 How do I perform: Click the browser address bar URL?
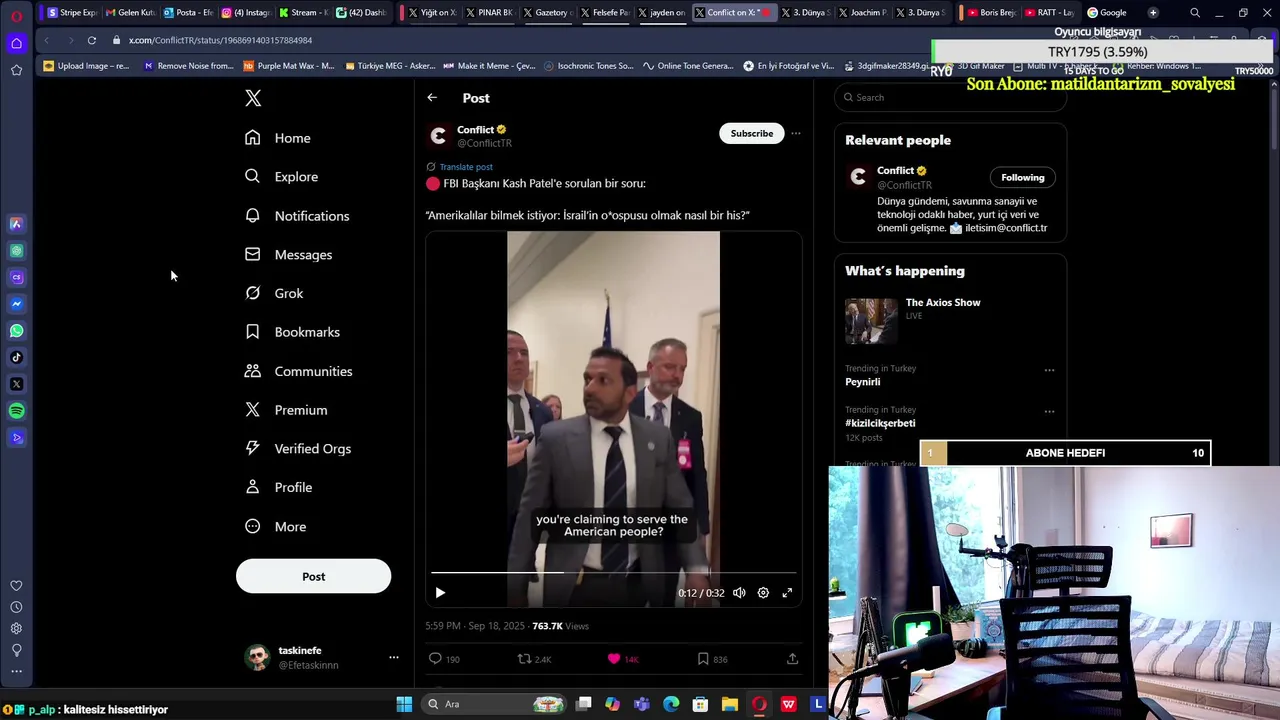(220, 40)
